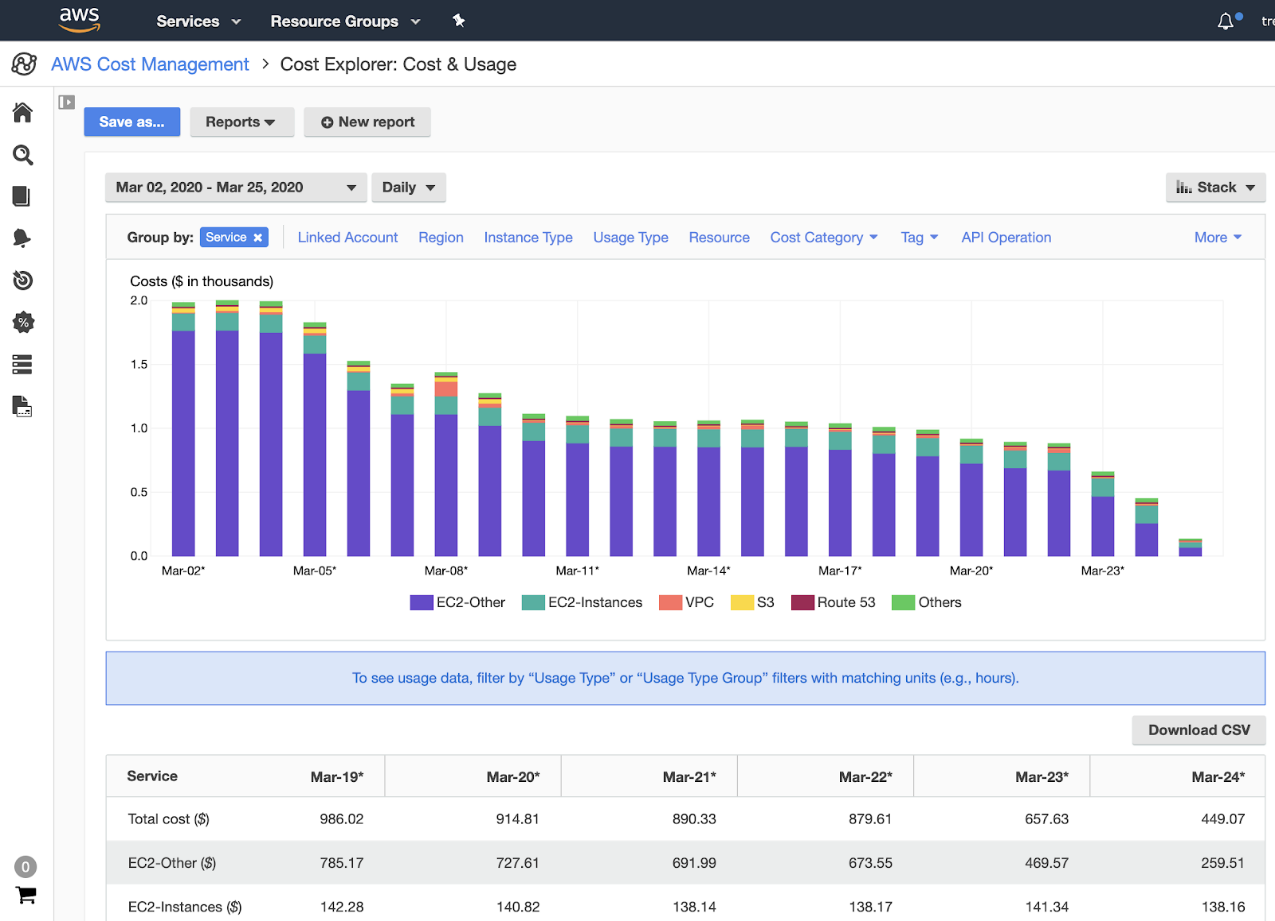
Task: Click the zero count badge above cart
Action: [x=26, y=867]
